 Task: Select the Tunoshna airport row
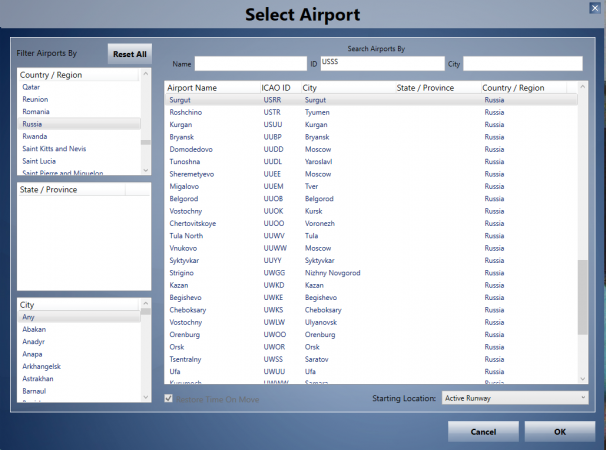371,162
